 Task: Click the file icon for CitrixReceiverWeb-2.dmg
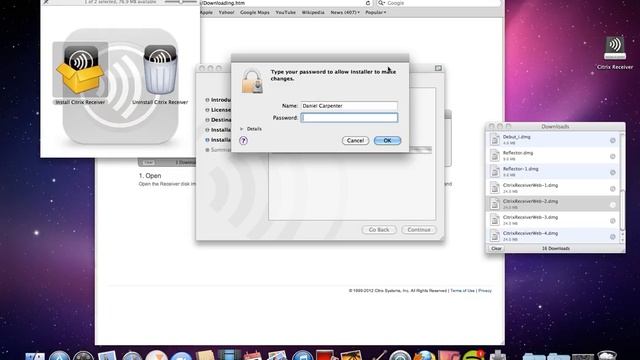pos(495,204)
